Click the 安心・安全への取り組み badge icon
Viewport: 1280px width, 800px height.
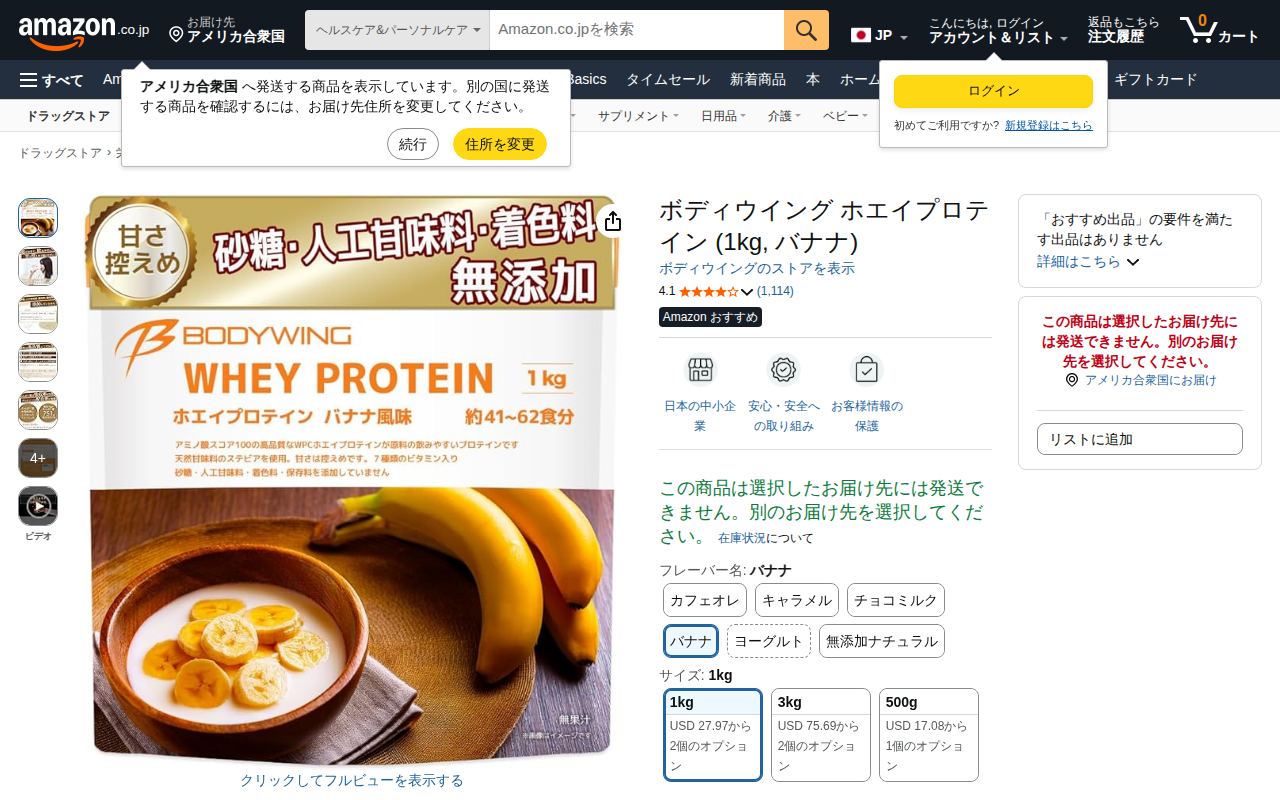(x=783, y=370)
